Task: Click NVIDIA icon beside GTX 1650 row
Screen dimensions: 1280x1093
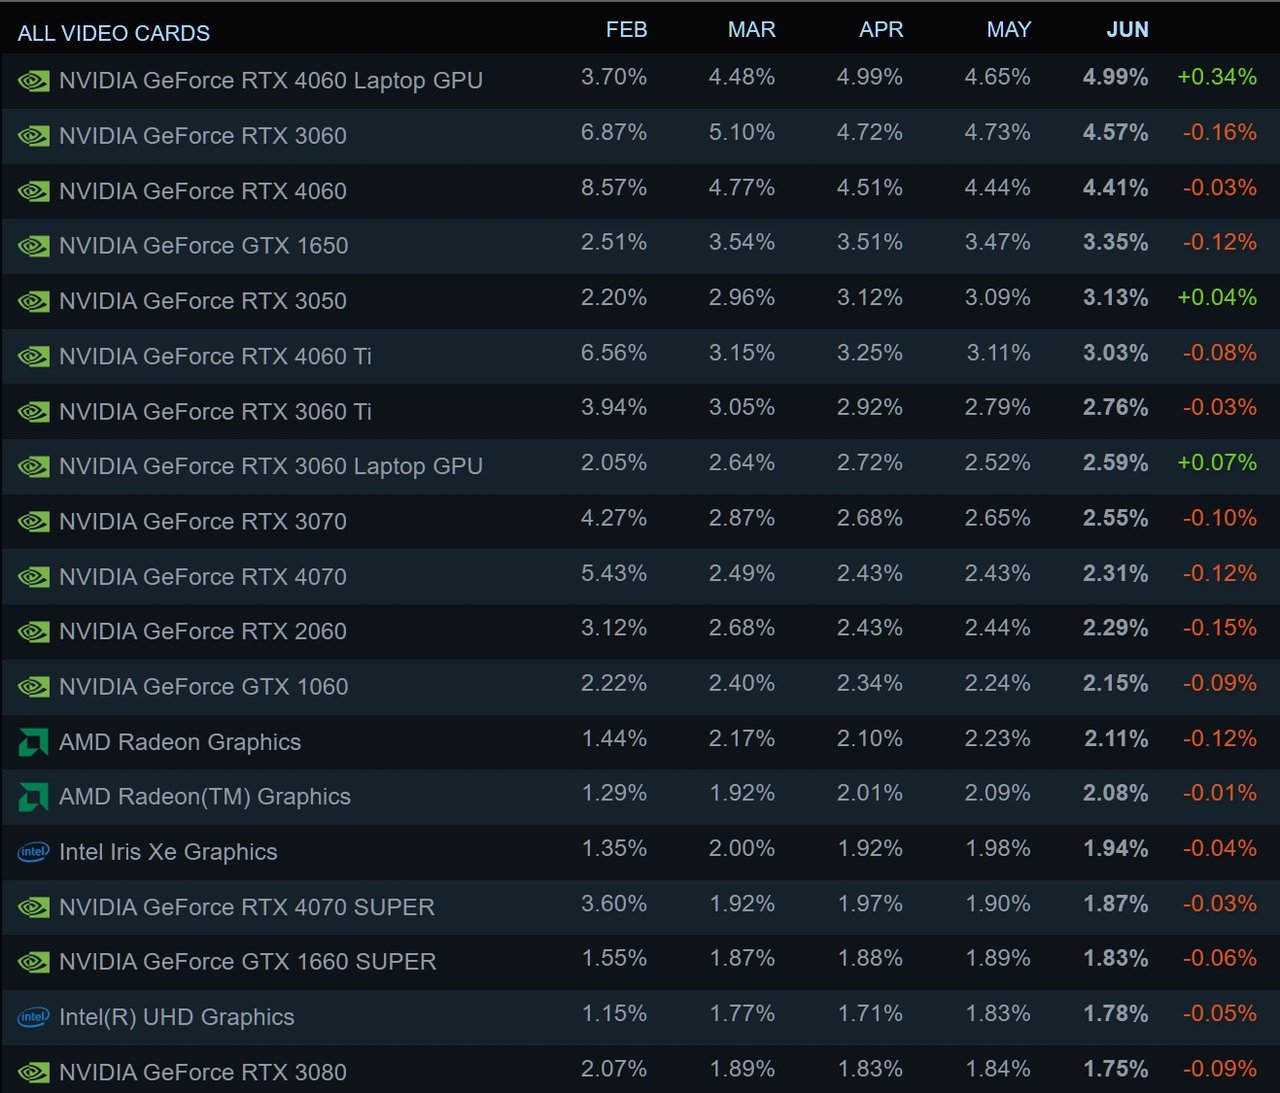Action: coord(34,246)
